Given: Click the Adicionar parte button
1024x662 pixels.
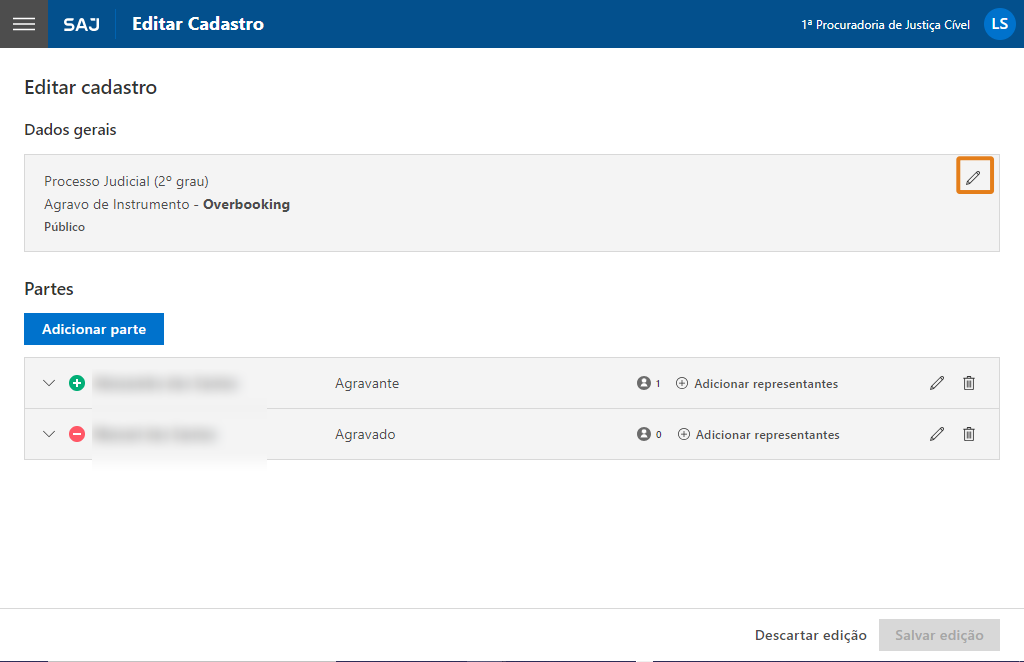Looking at the screenshot, I should coord(94,329).
